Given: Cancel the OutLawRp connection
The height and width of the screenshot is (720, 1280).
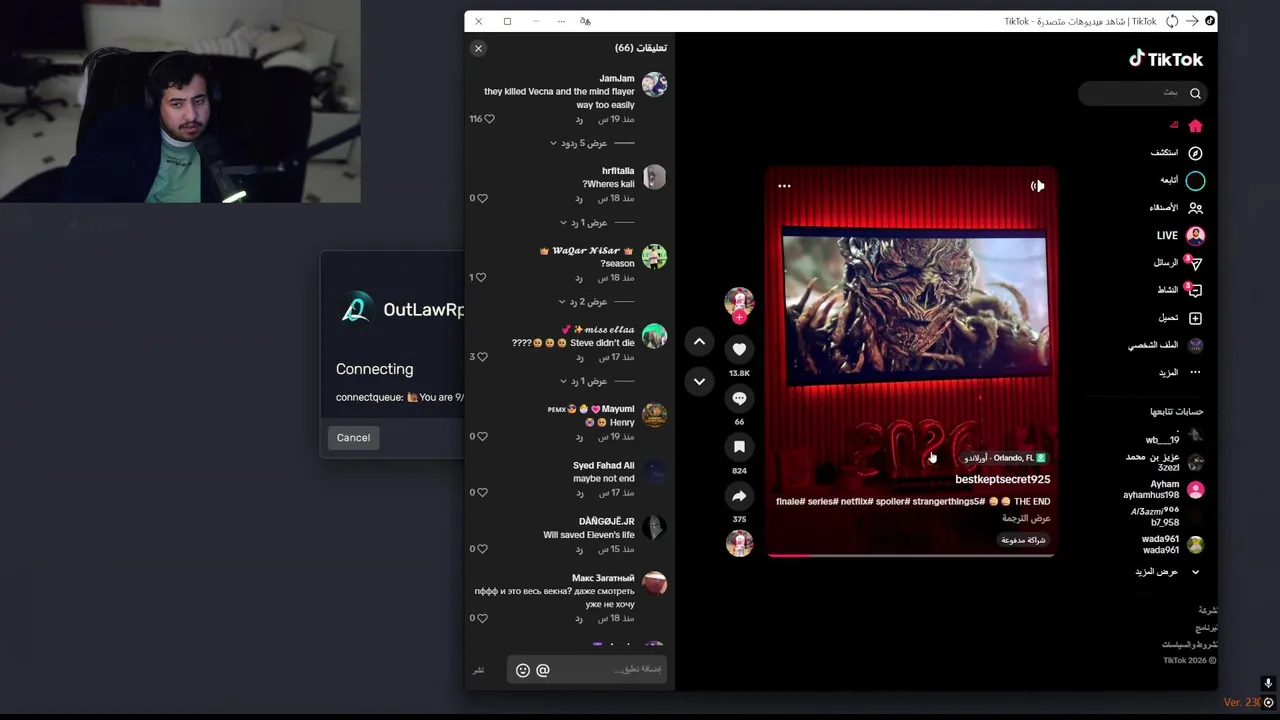Looking at the screenshot, I should [353, 437].
